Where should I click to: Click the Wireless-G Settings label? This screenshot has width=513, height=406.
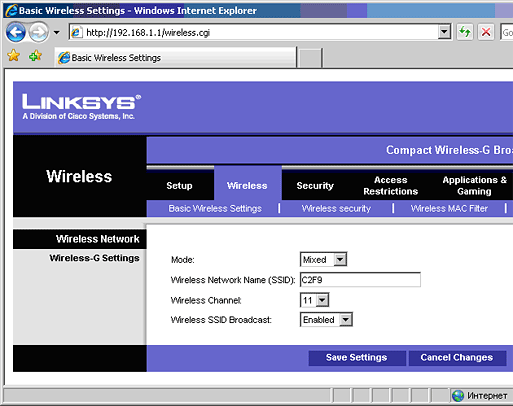point(94,258)
